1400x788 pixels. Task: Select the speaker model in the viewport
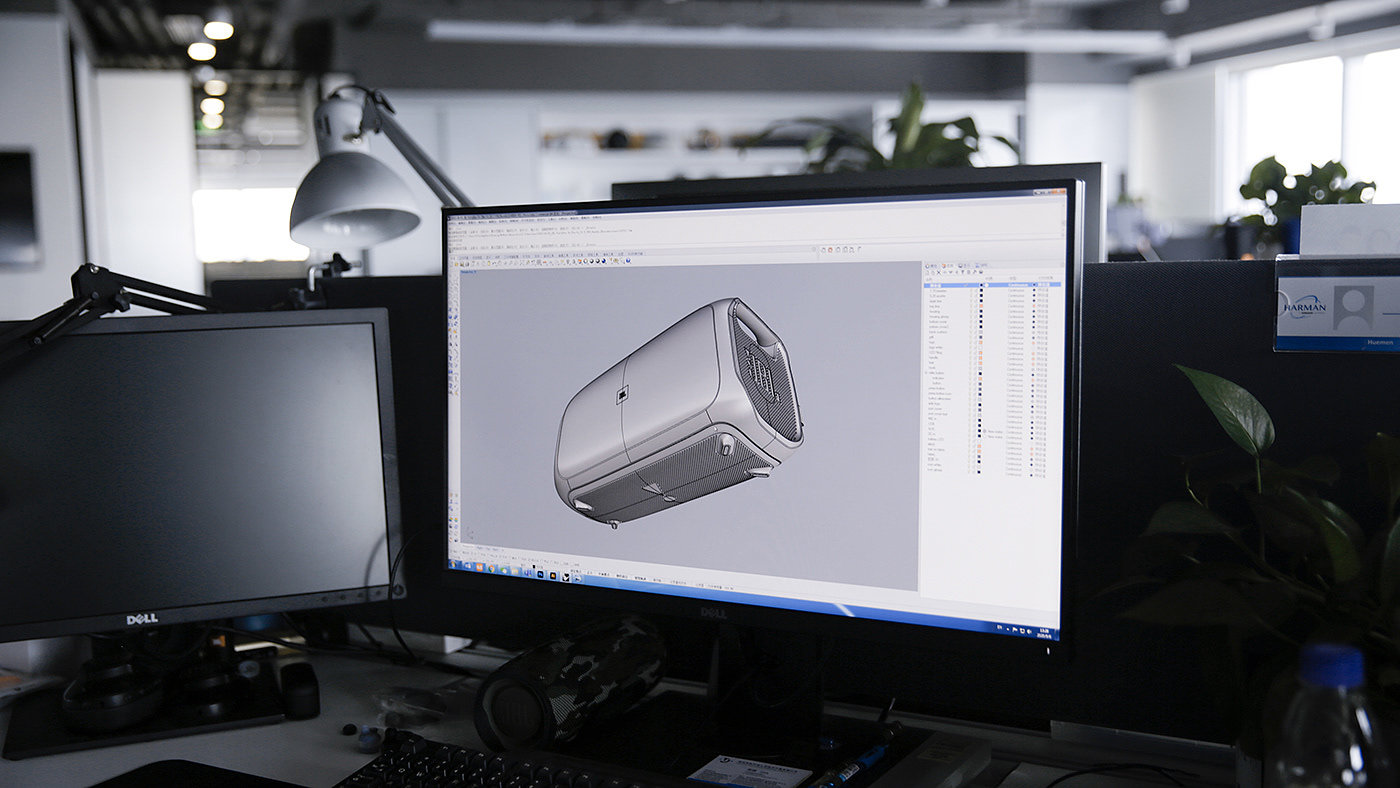coord(678,410)
